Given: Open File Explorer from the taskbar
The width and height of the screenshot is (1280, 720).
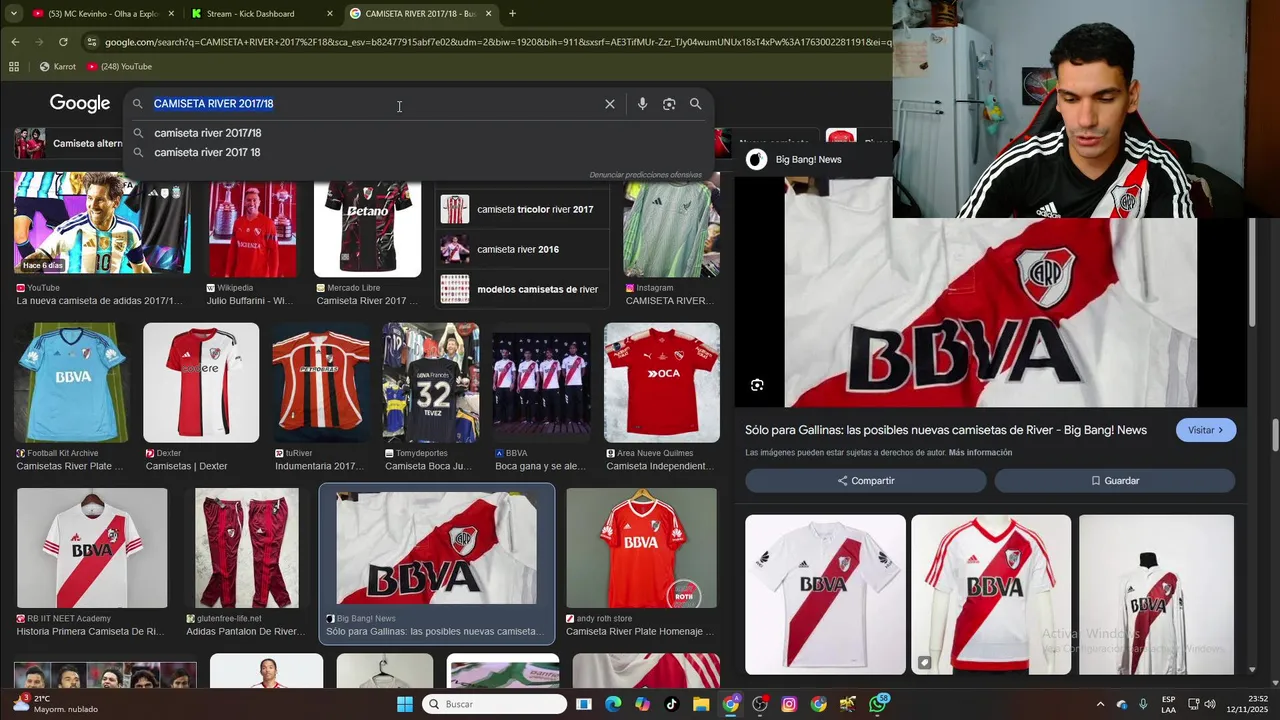Looking at the screenshot, I should pyautogui.click(x=701, y=704).
